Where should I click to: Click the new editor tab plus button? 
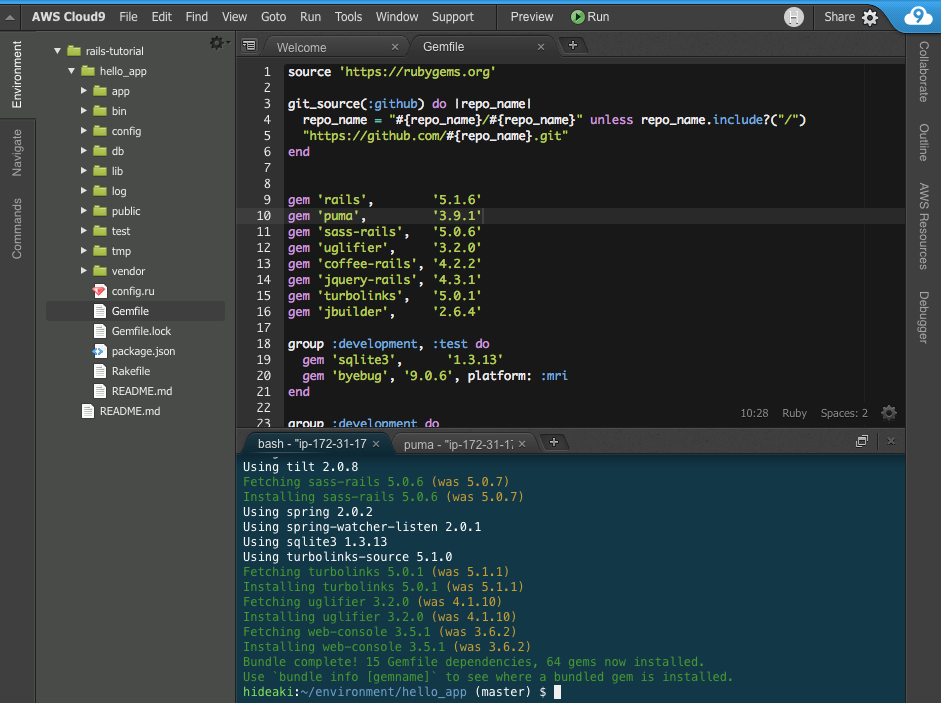tap(573, 45)
